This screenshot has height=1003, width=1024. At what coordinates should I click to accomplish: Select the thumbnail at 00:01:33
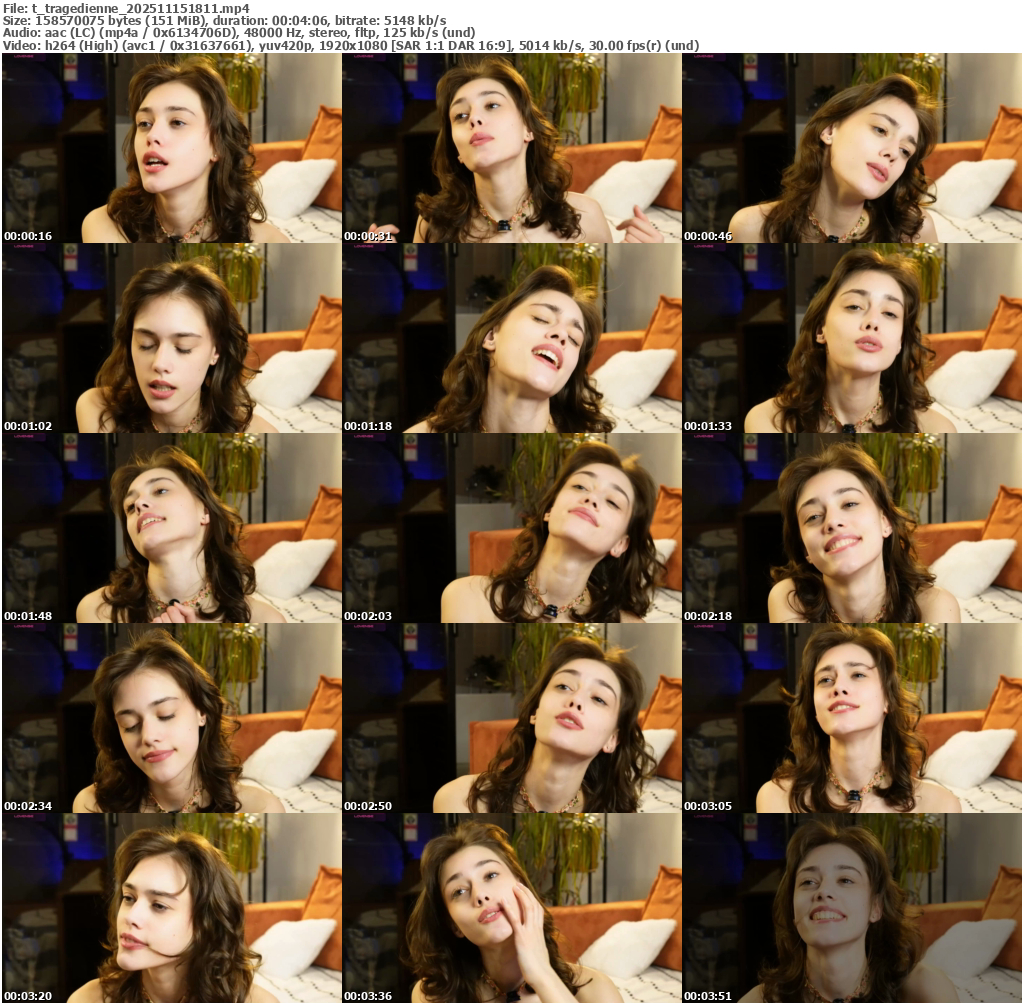click(x=852, y=338)
